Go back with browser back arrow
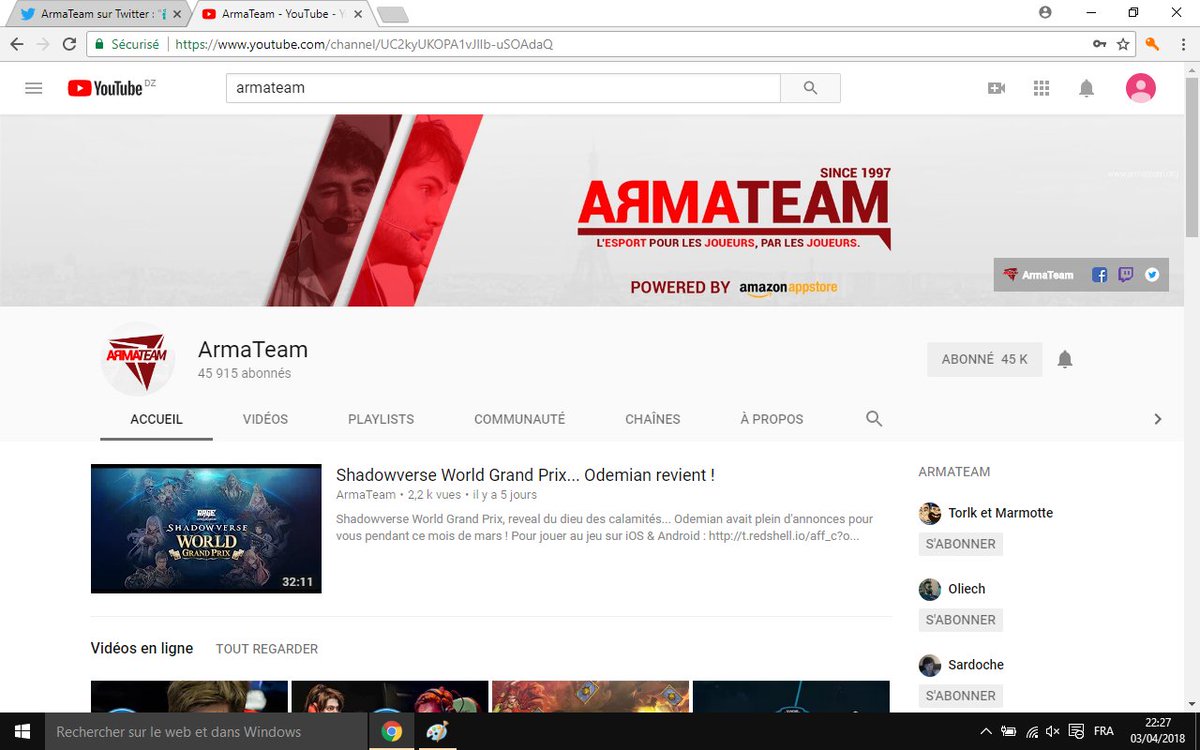 (x=18, y=44)
